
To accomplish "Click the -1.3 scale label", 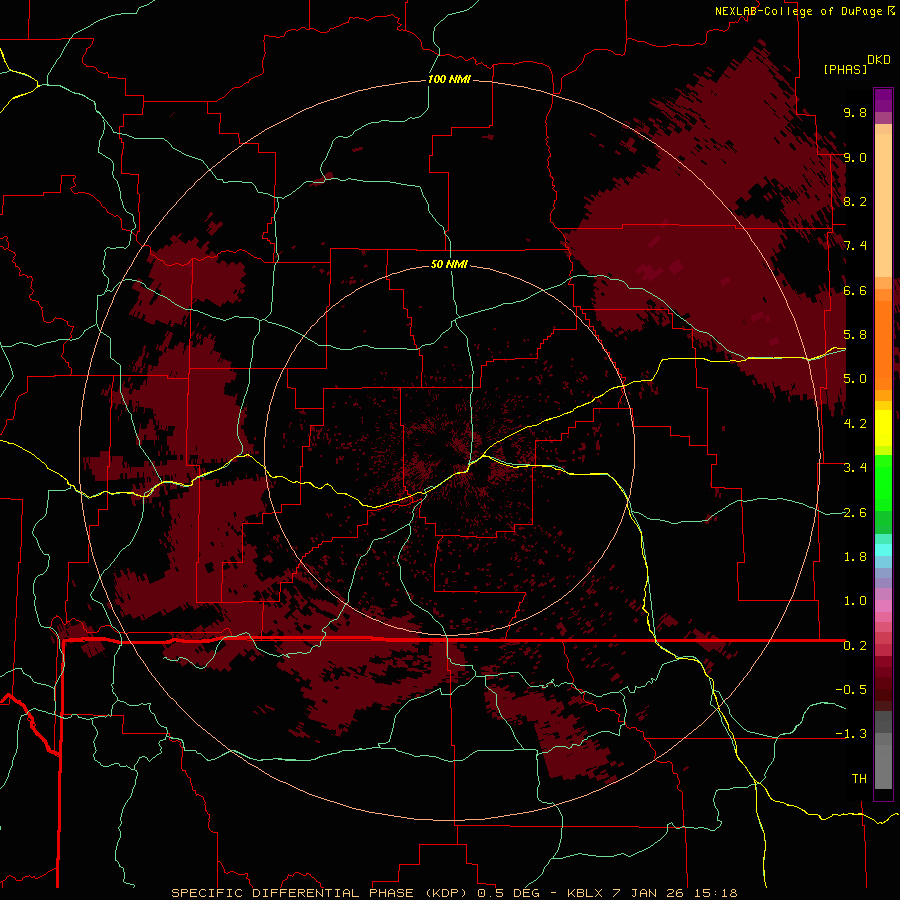I will 851,734.
